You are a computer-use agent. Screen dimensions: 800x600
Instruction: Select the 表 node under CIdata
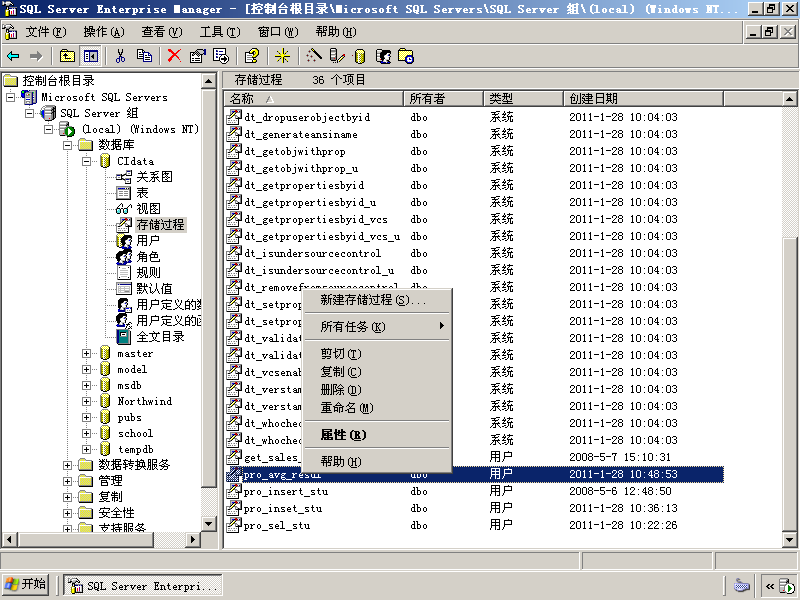click(142, 193)
